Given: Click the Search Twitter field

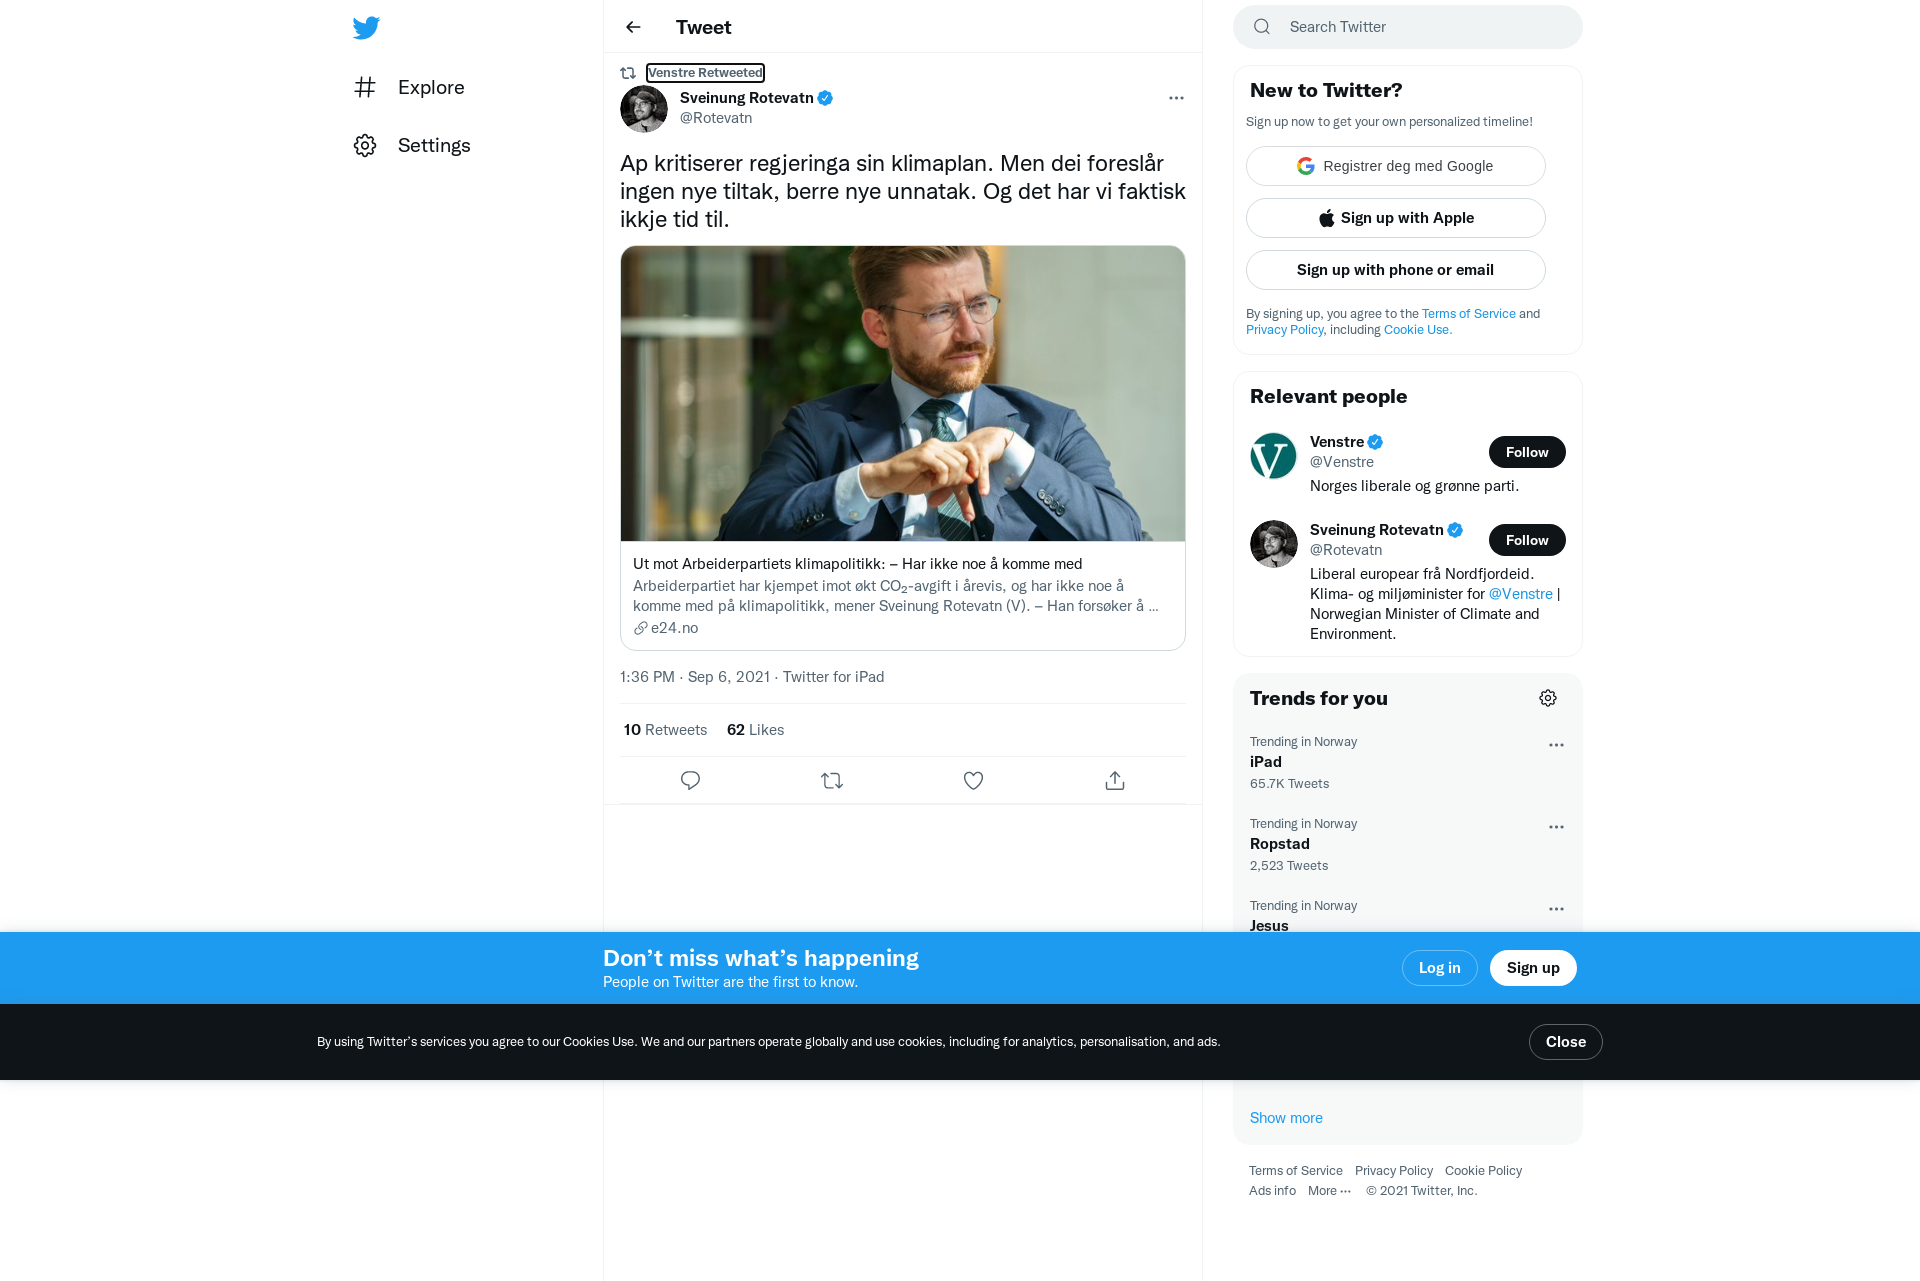Looking at the screenshot, I should pos(1407,27).
